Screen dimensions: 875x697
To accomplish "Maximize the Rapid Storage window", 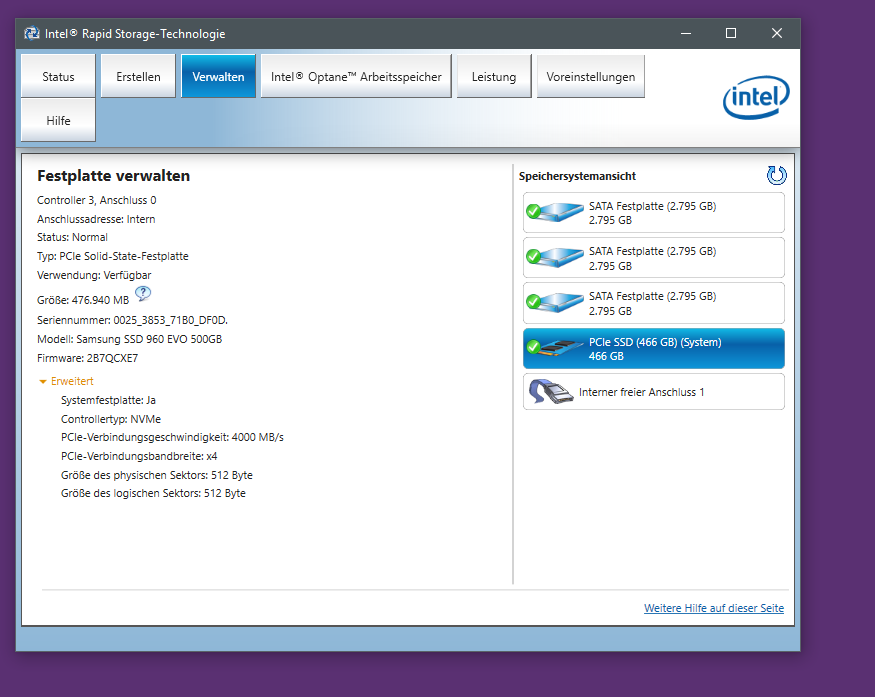I will tap(731, 33).
